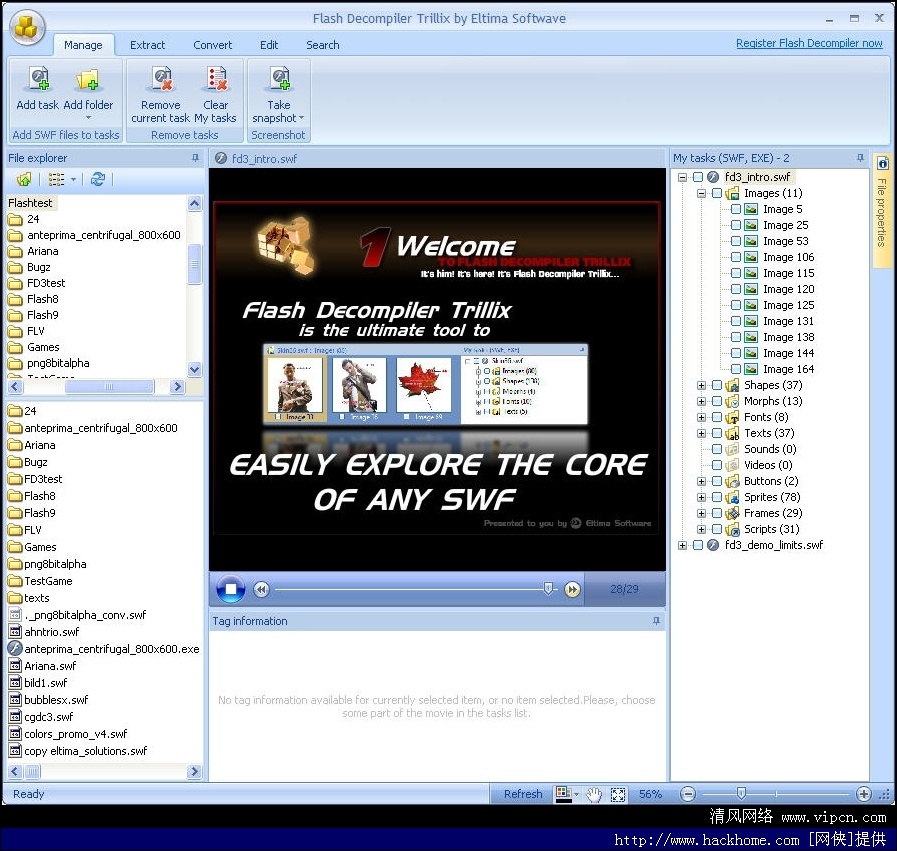Expand the fd3_demo_limits.swf node
897x851 pixels.
[x=682, y=546]
